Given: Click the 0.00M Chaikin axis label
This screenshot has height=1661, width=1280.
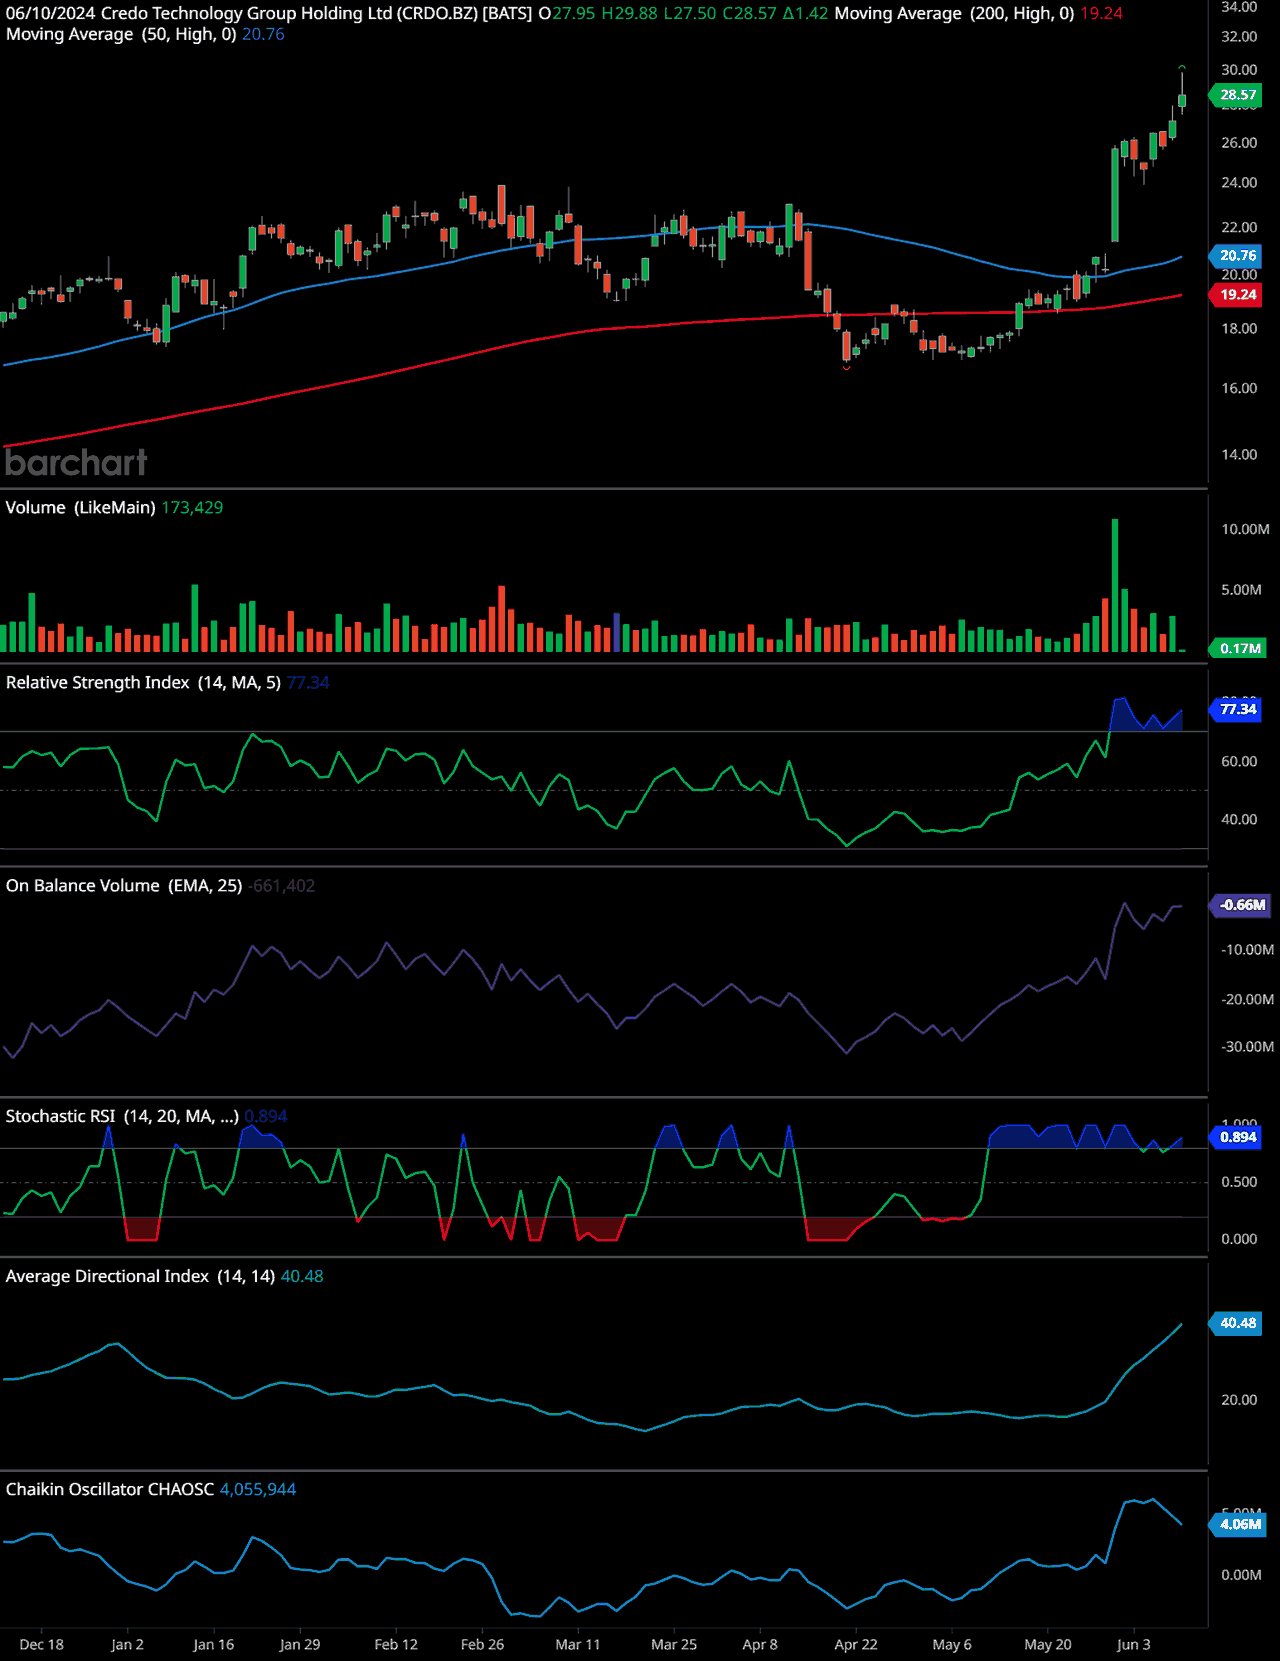Looking at the screenshot, I should click(1241, 1575).
